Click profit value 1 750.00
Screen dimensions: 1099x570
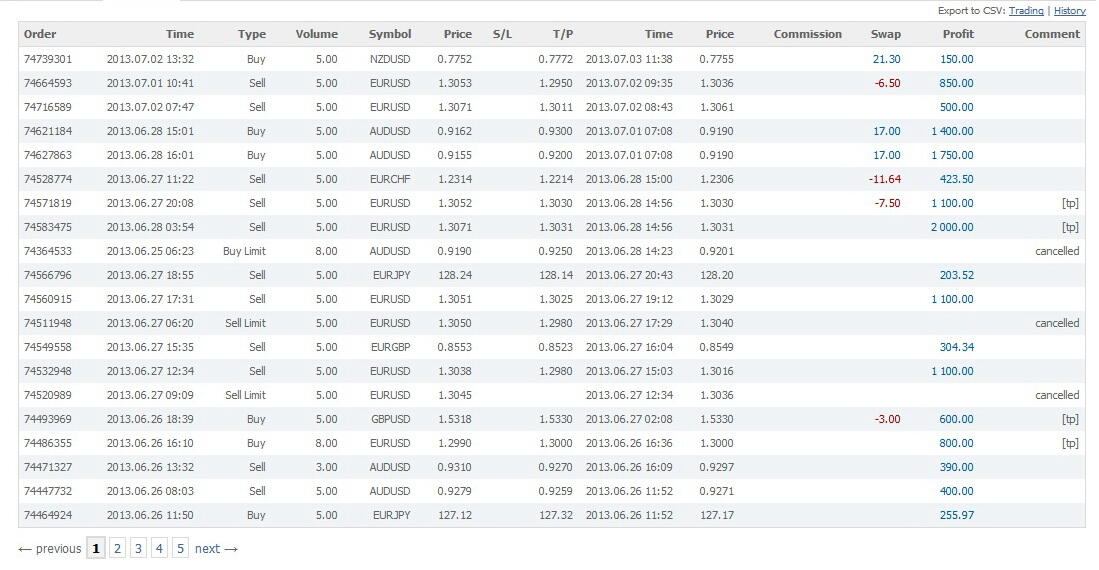point(952,155)
